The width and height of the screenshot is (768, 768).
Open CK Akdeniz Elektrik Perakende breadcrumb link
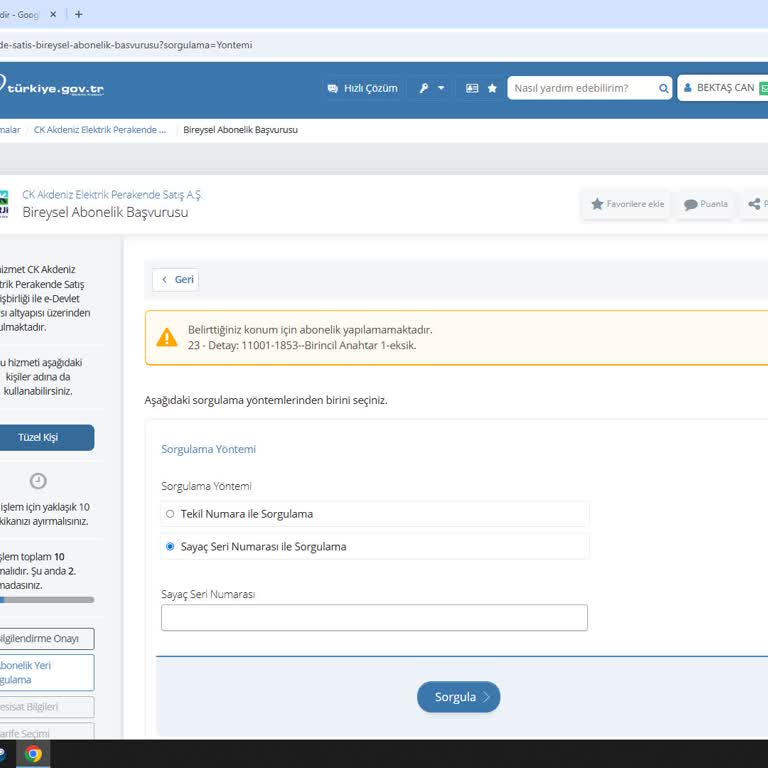(x=100, y=130)
